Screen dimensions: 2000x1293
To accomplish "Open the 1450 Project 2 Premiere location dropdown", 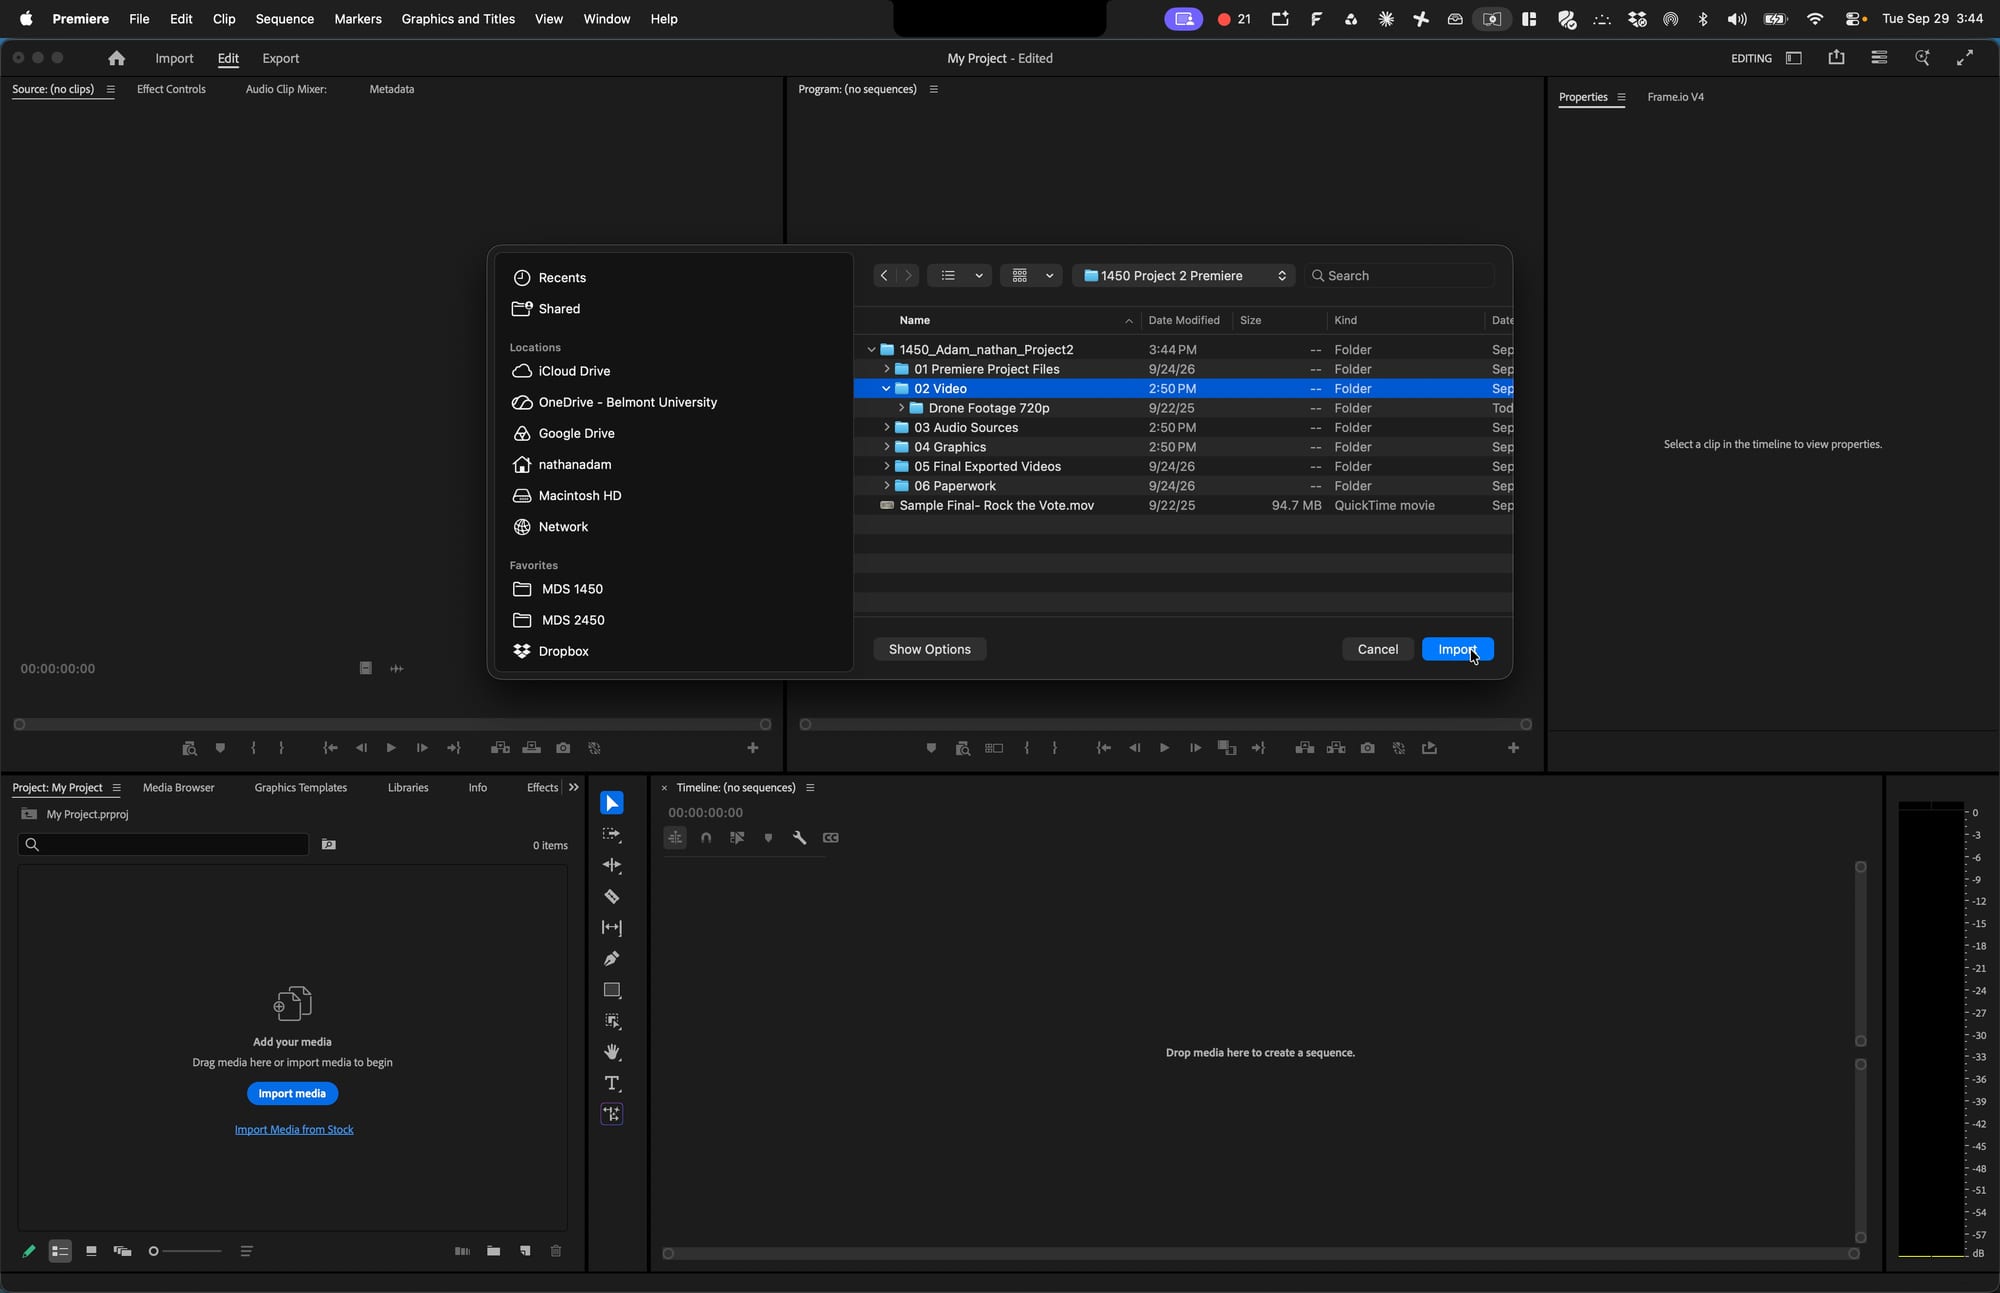I will click(x=1184, y=276).
